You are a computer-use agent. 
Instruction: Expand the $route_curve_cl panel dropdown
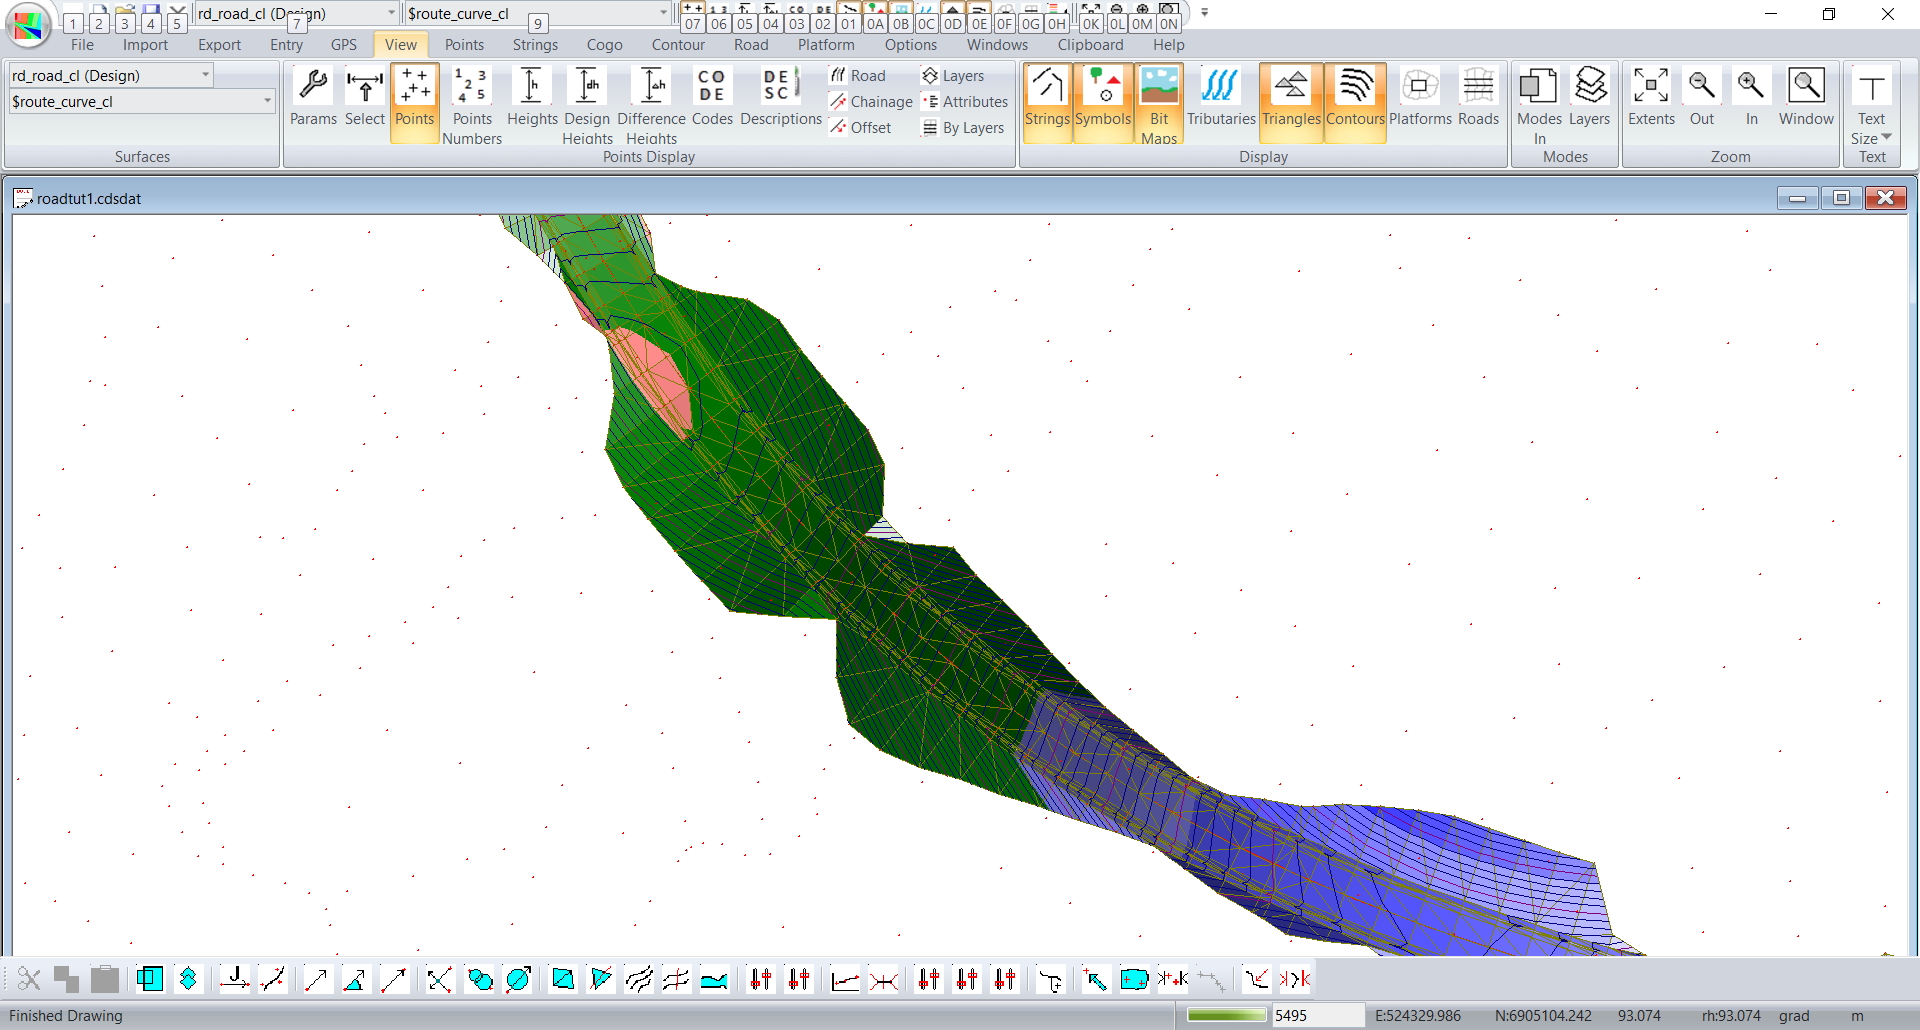point(267,101)
